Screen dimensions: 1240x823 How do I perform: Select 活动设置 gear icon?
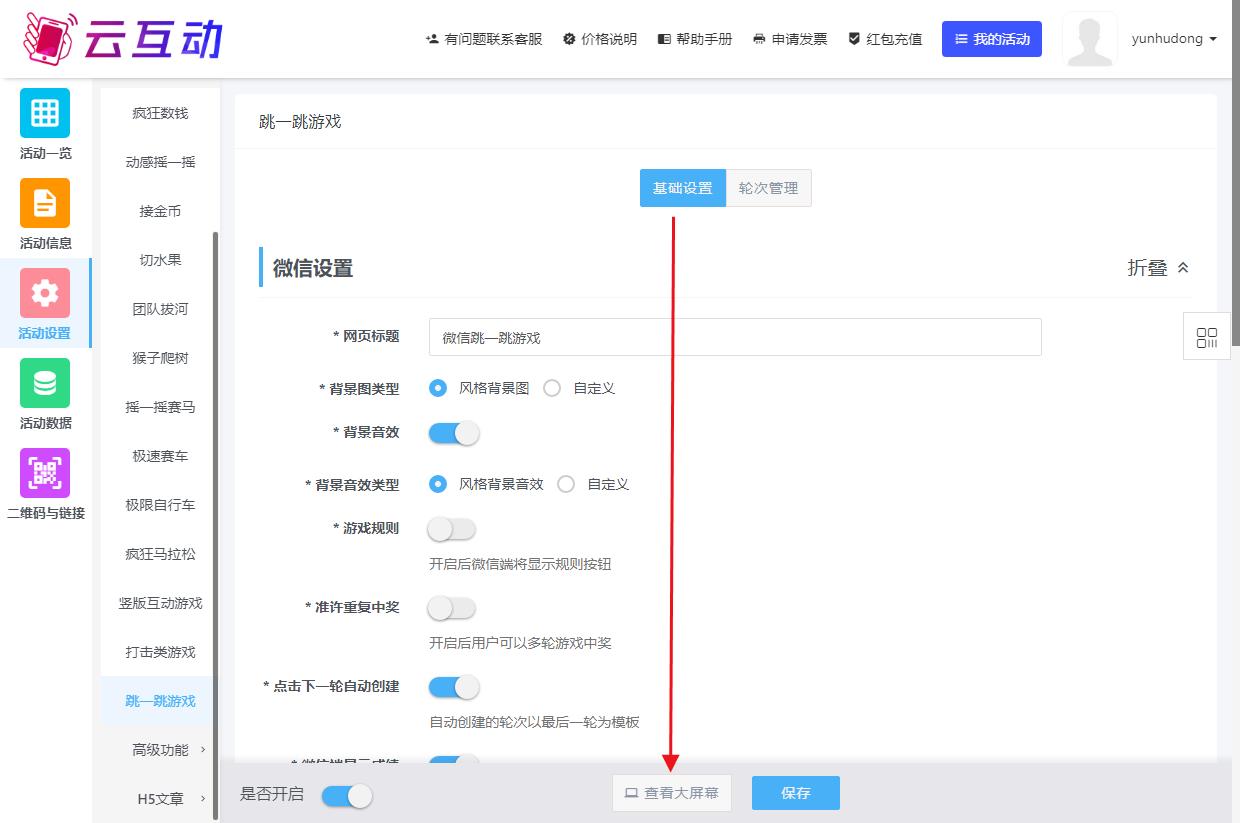point(45,293)
